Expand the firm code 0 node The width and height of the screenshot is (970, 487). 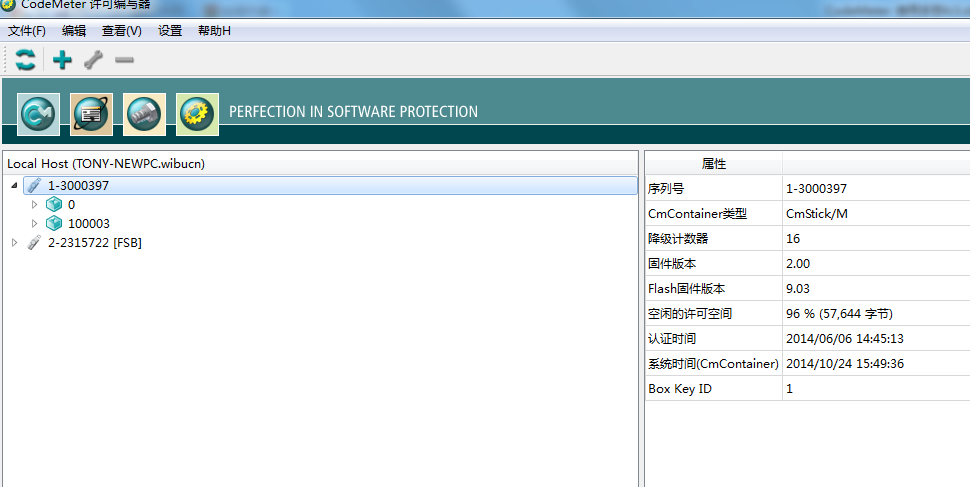35,204
